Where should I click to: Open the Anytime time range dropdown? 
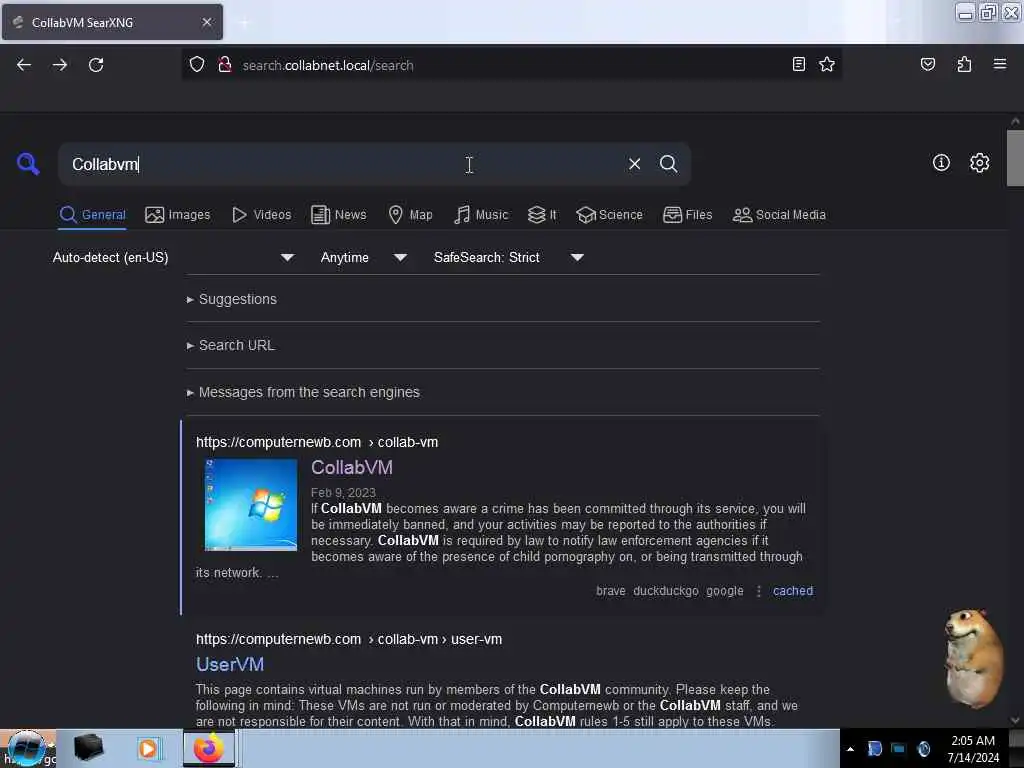click(x=364, y=257)
